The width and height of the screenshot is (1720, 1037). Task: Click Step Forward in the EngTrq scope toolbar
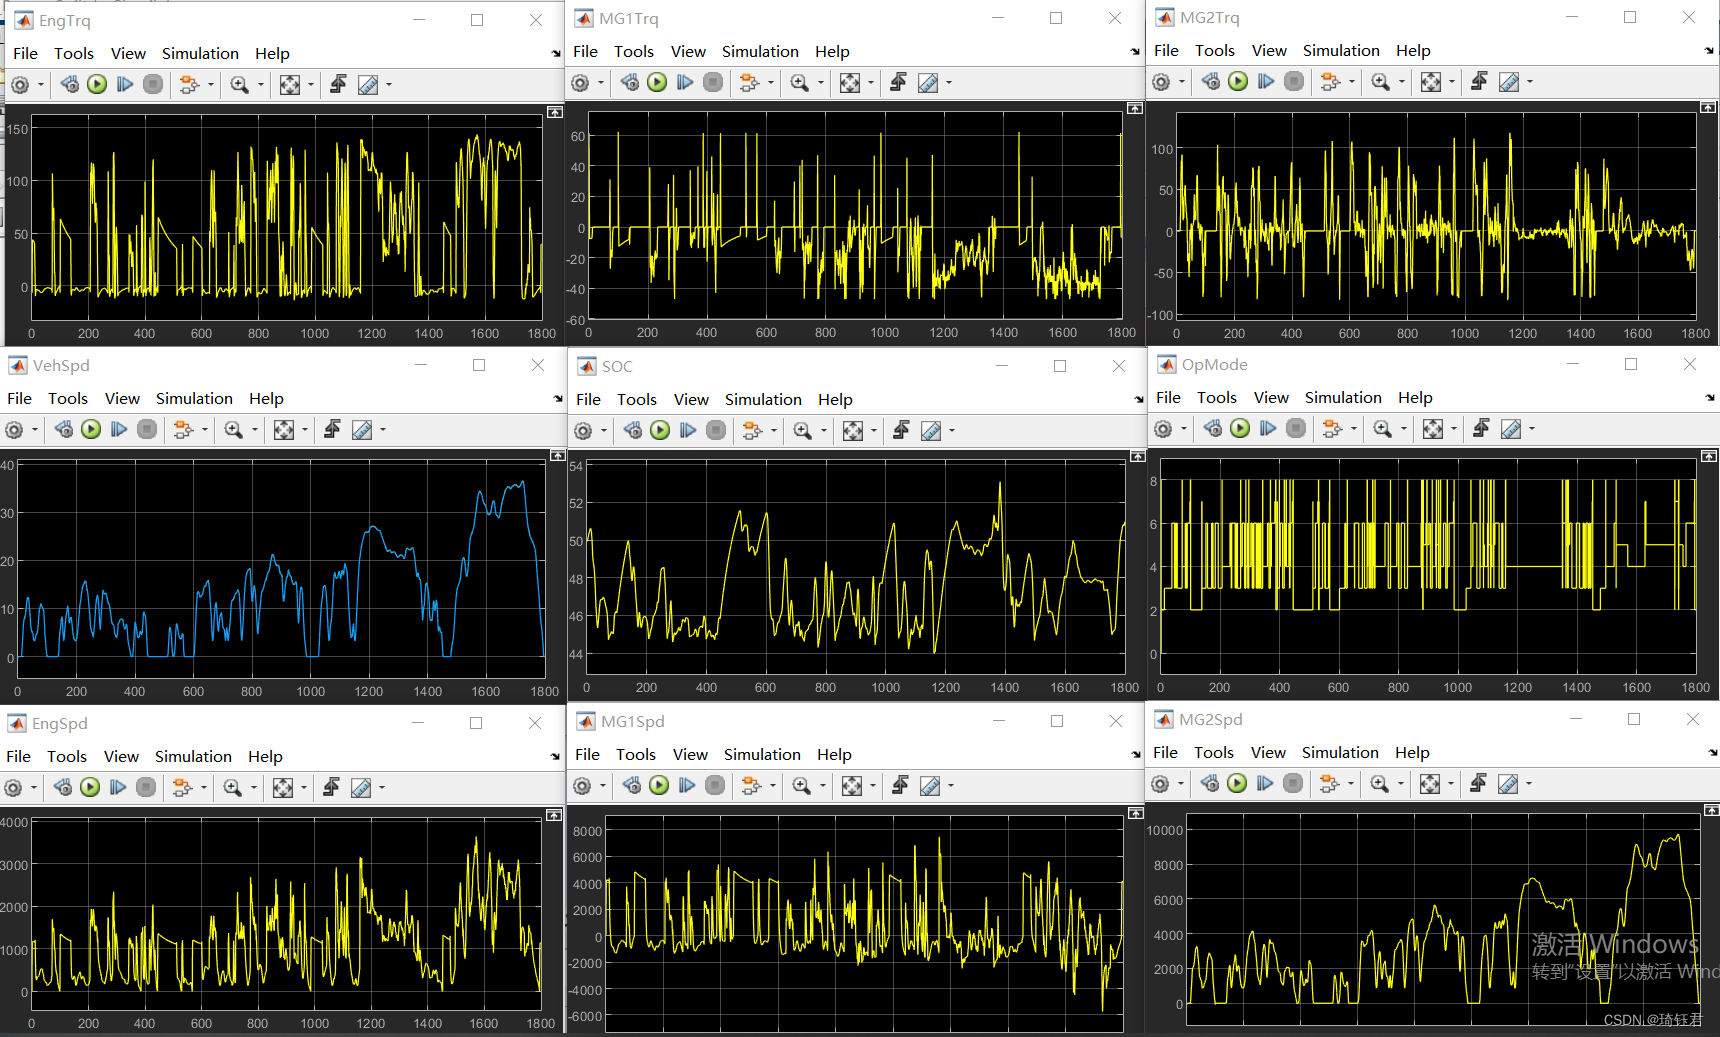[x=125, y=85]
